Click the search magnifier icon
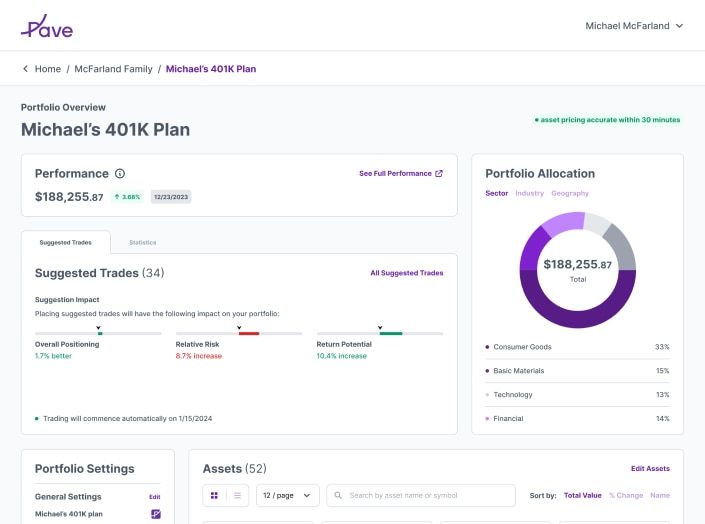The height and width of the screenshot is (524, 705). click(338, 495)
